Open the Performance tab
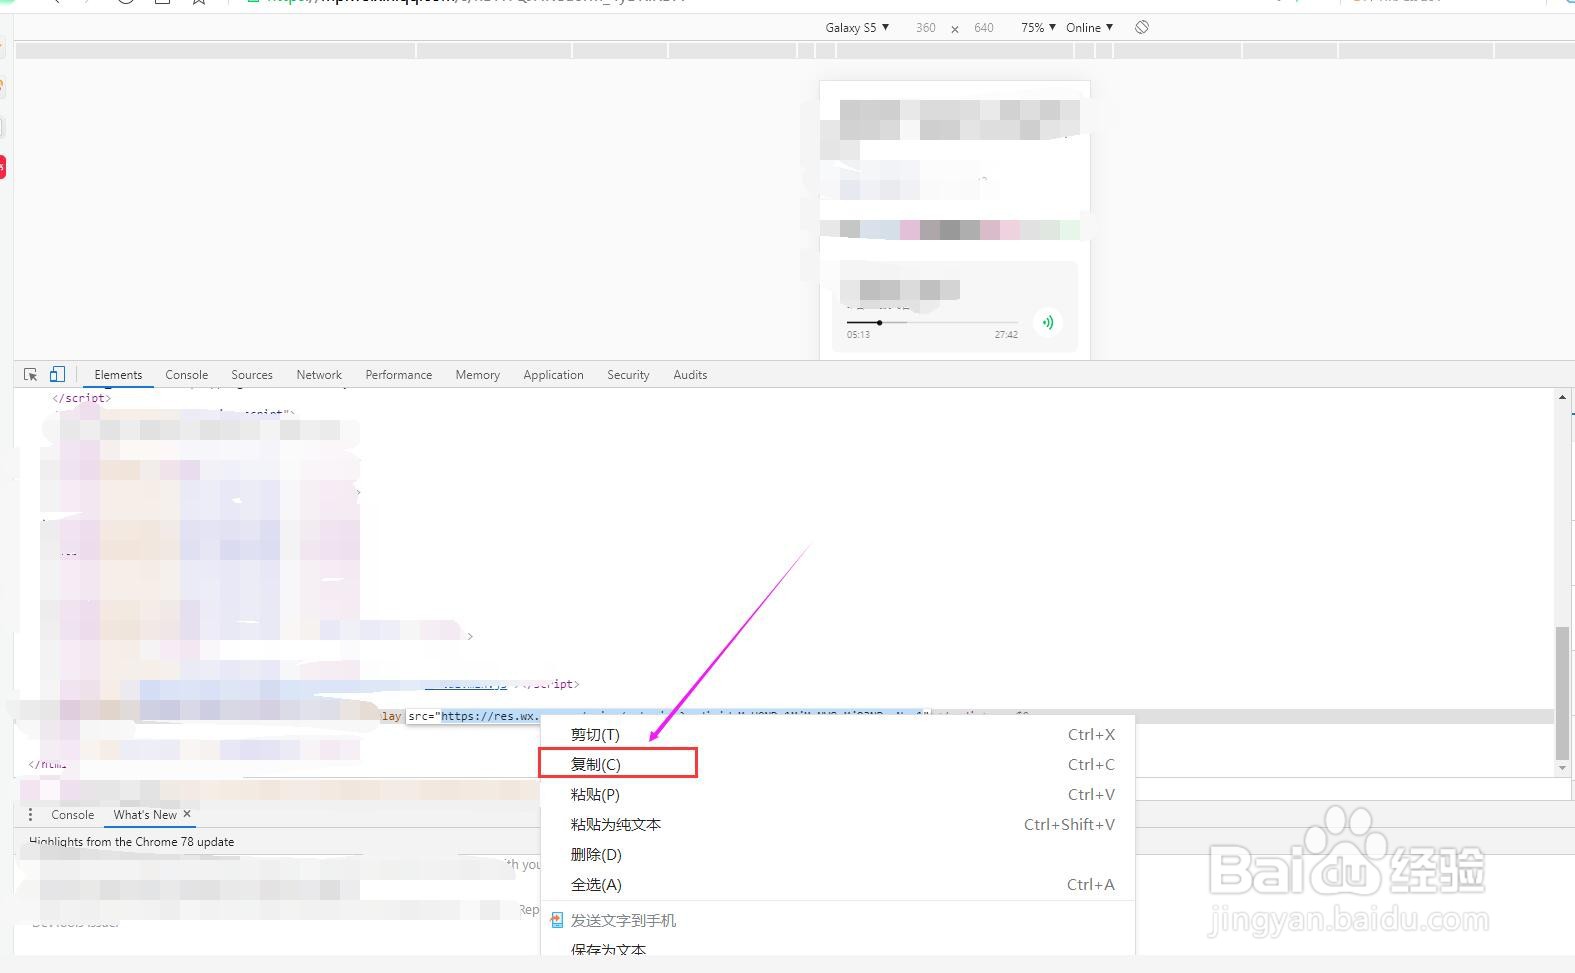The height and width of the screenshot is (973, 1575). tap(399, 375)
